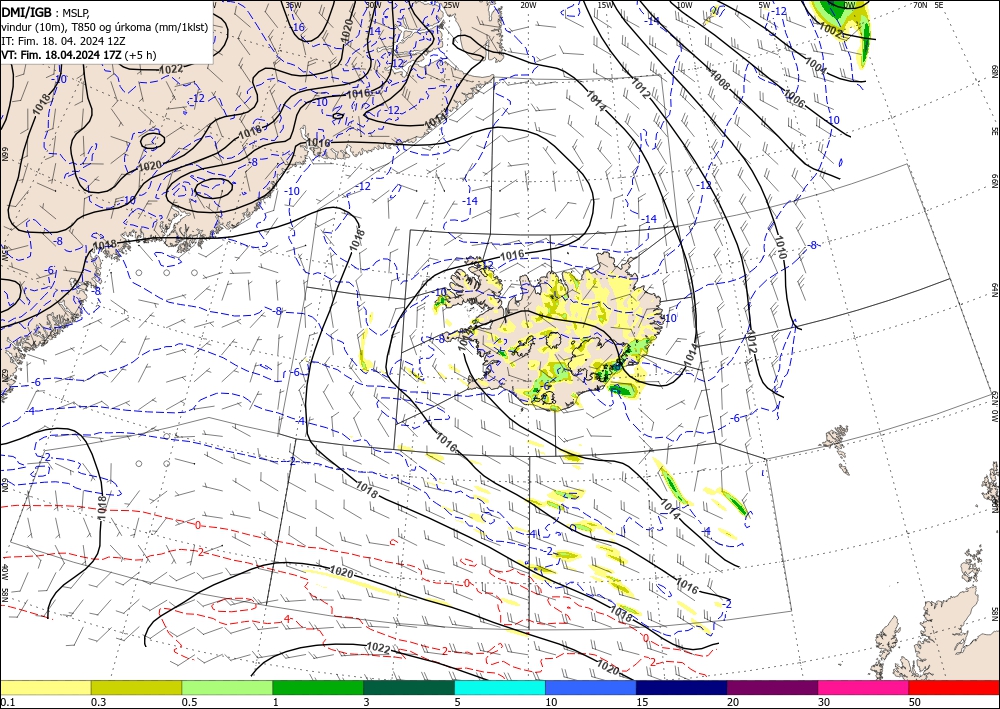Image resolution: width=1000 pixels, height=709 pixels.
Task: Click the purple 20–30 legend swatch
Action: pyautogui.click(x=772, y=687)
